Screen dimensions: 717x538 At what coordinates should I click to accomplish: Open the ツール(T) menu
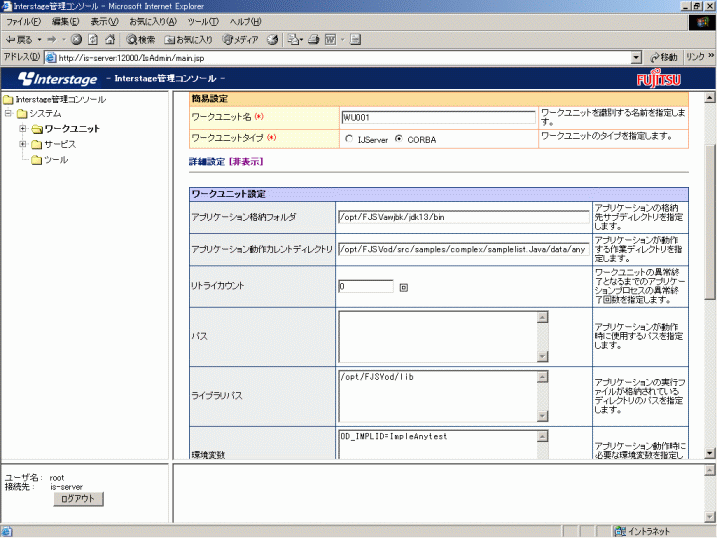203,21
